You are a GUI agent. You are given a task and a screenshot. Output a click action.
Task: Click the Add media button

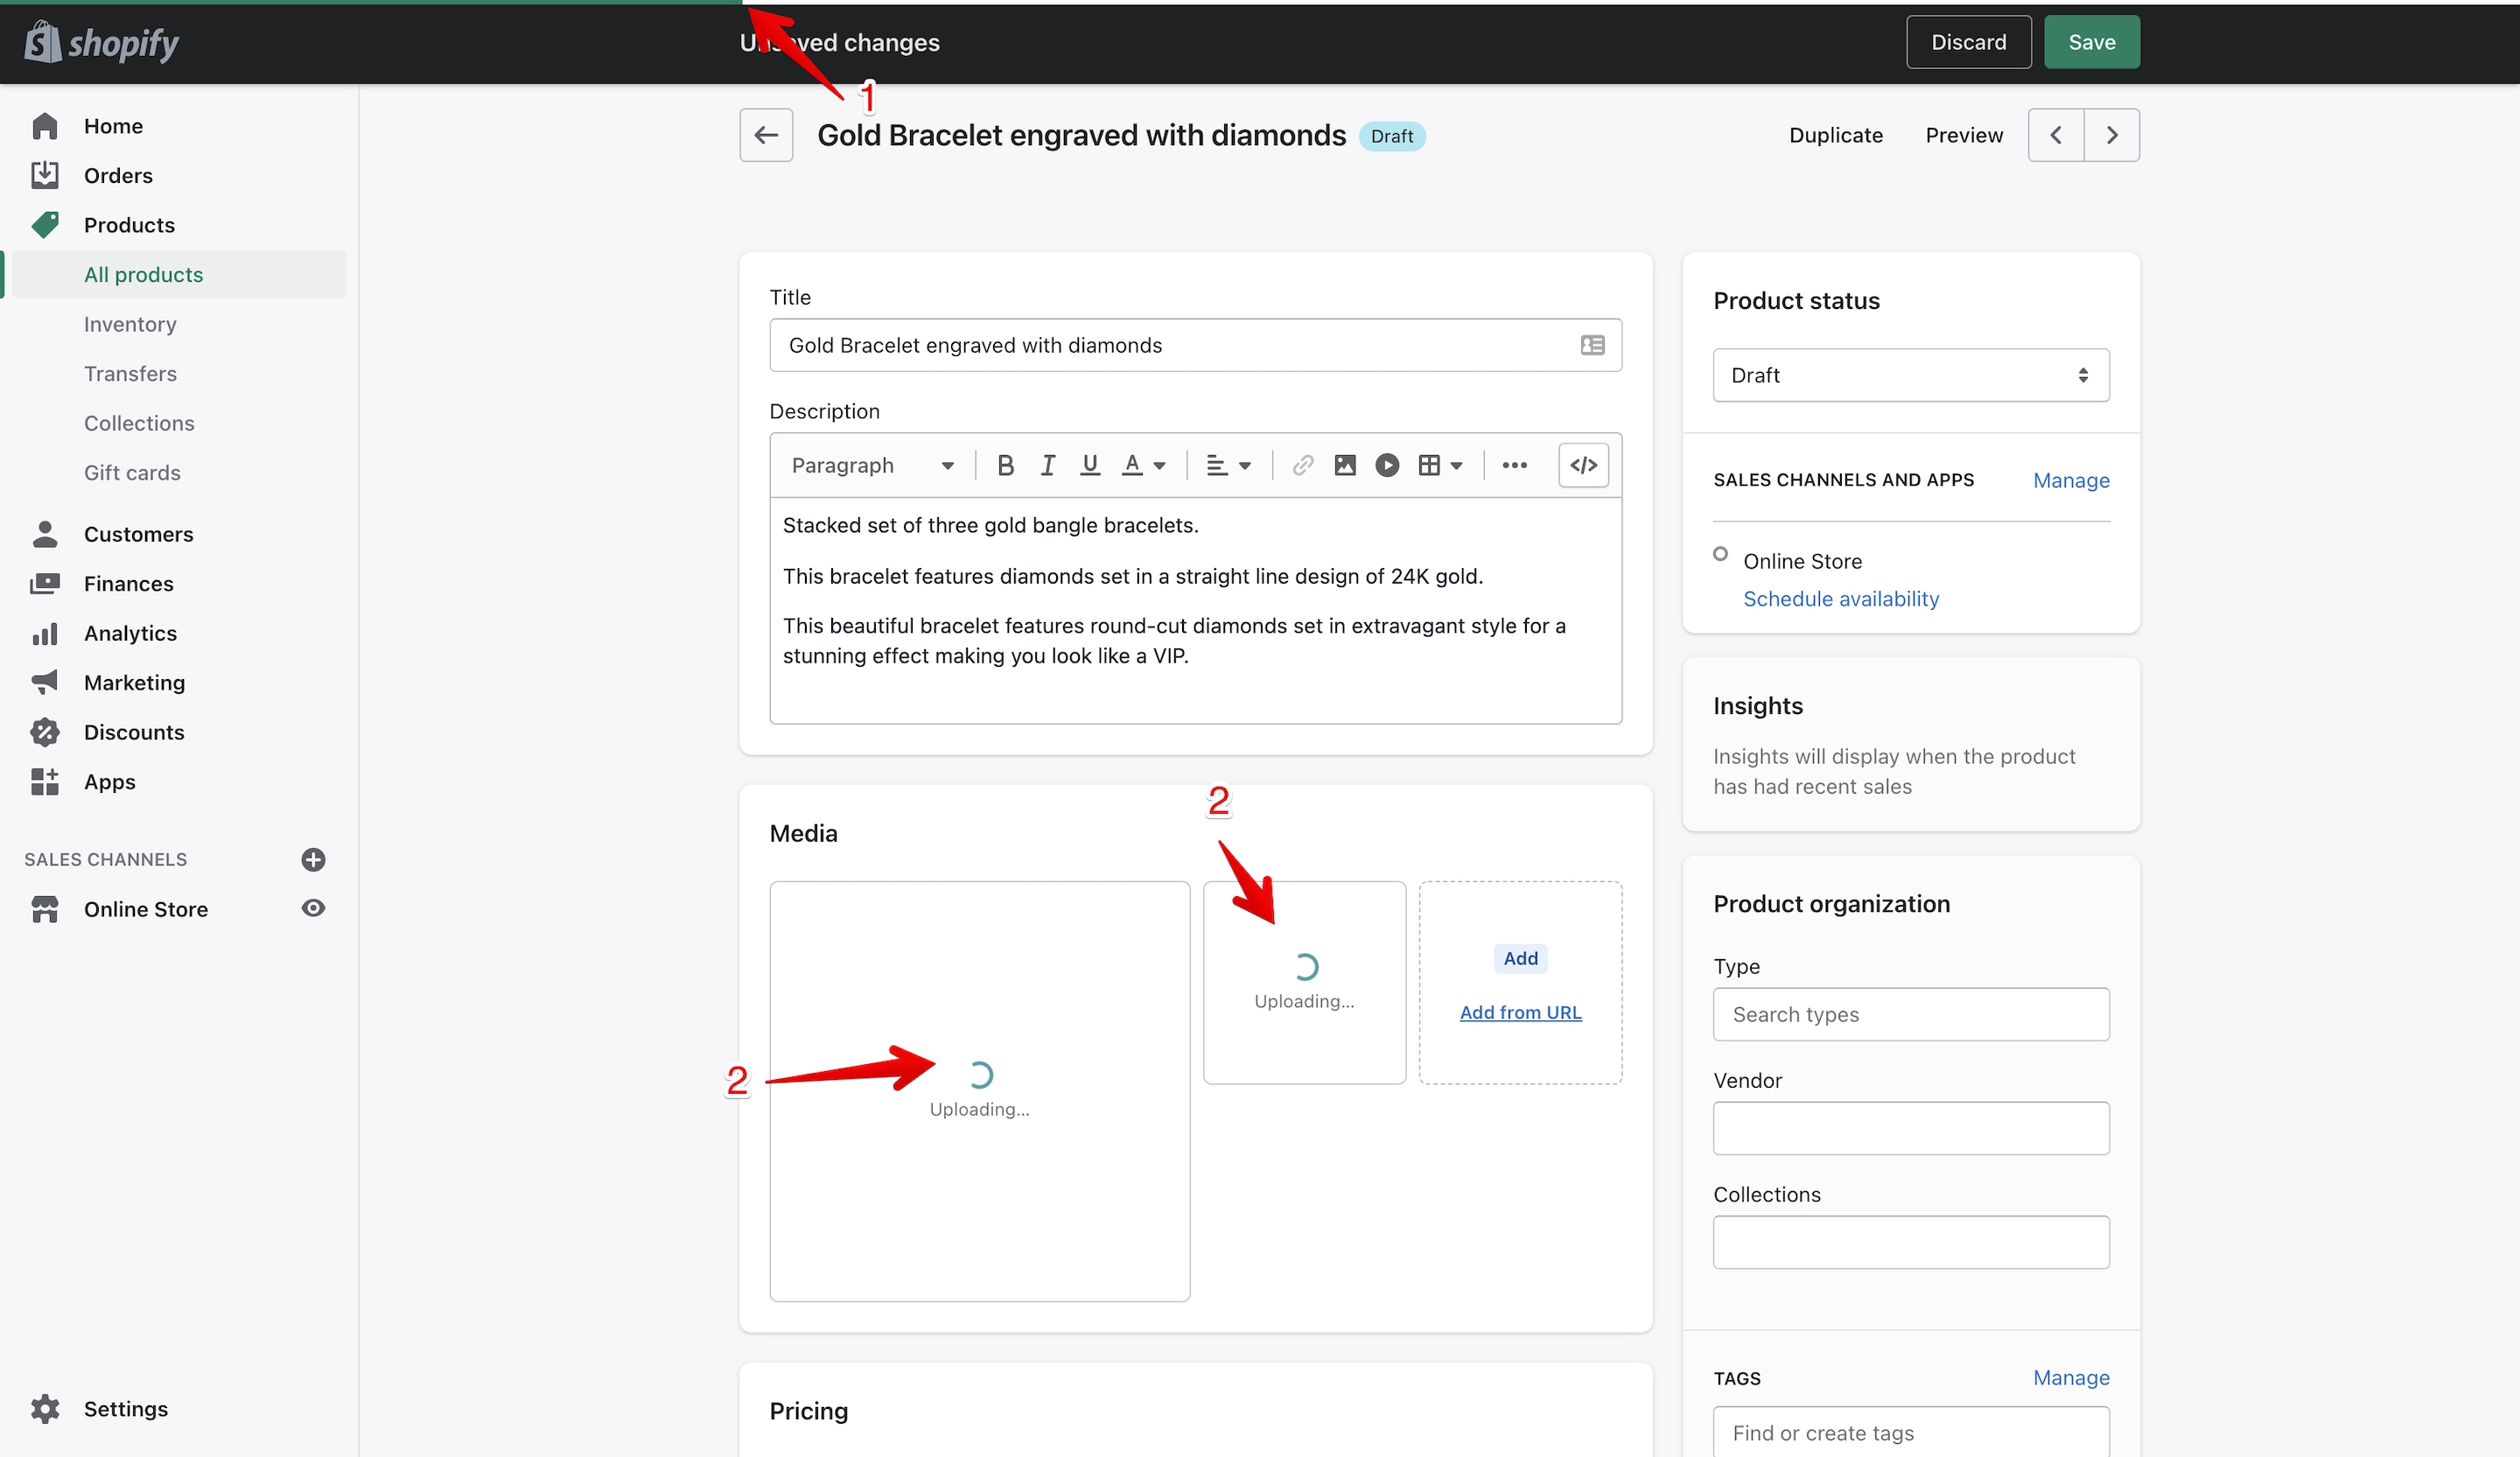1520,958
